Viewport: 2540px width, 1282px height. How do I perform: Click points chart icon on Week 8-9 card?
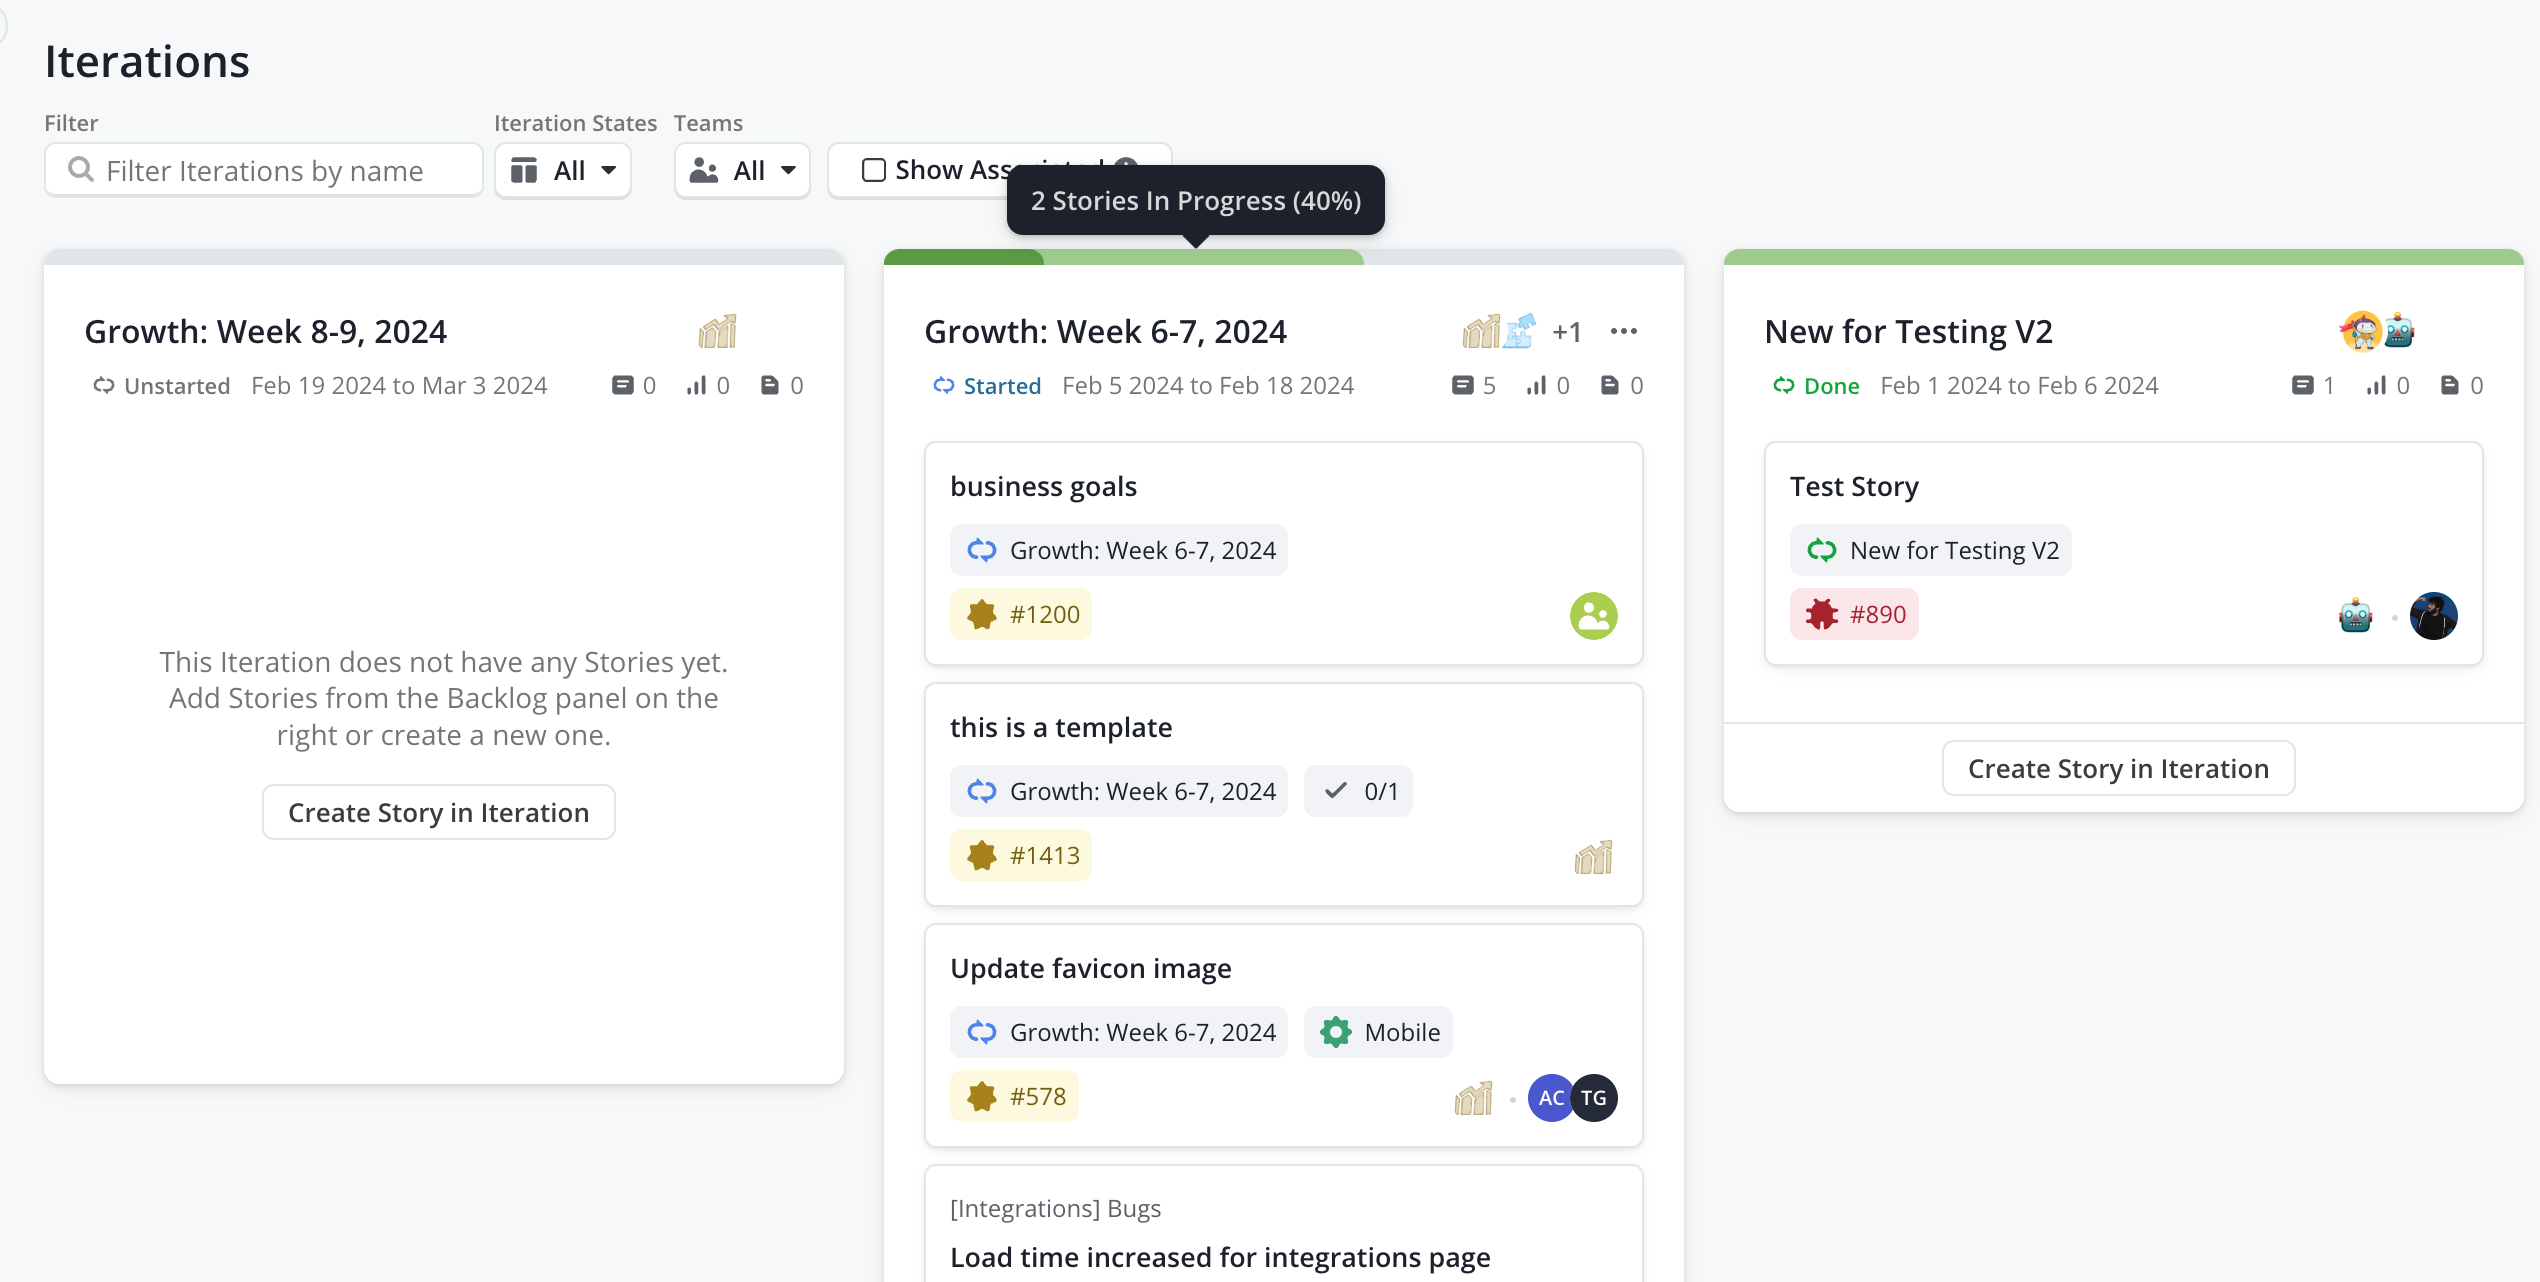pyautogui.click(x=696, y=385)
